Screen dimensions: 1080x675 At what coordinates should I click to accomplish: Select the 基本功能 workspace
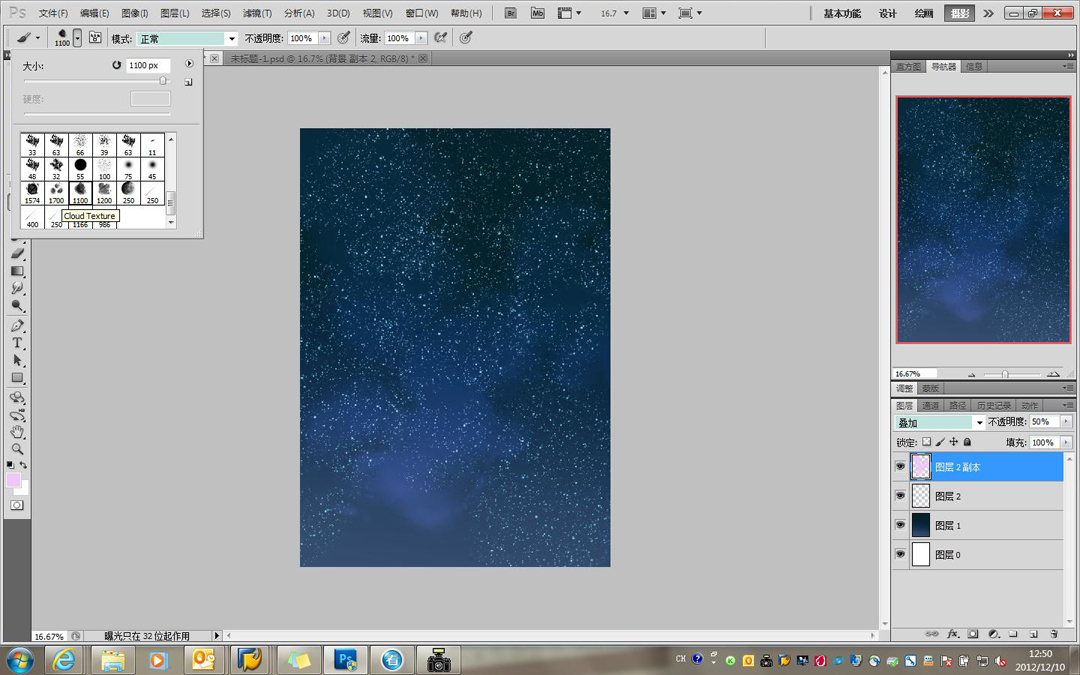pyautogui.click(x=842, y=13)
